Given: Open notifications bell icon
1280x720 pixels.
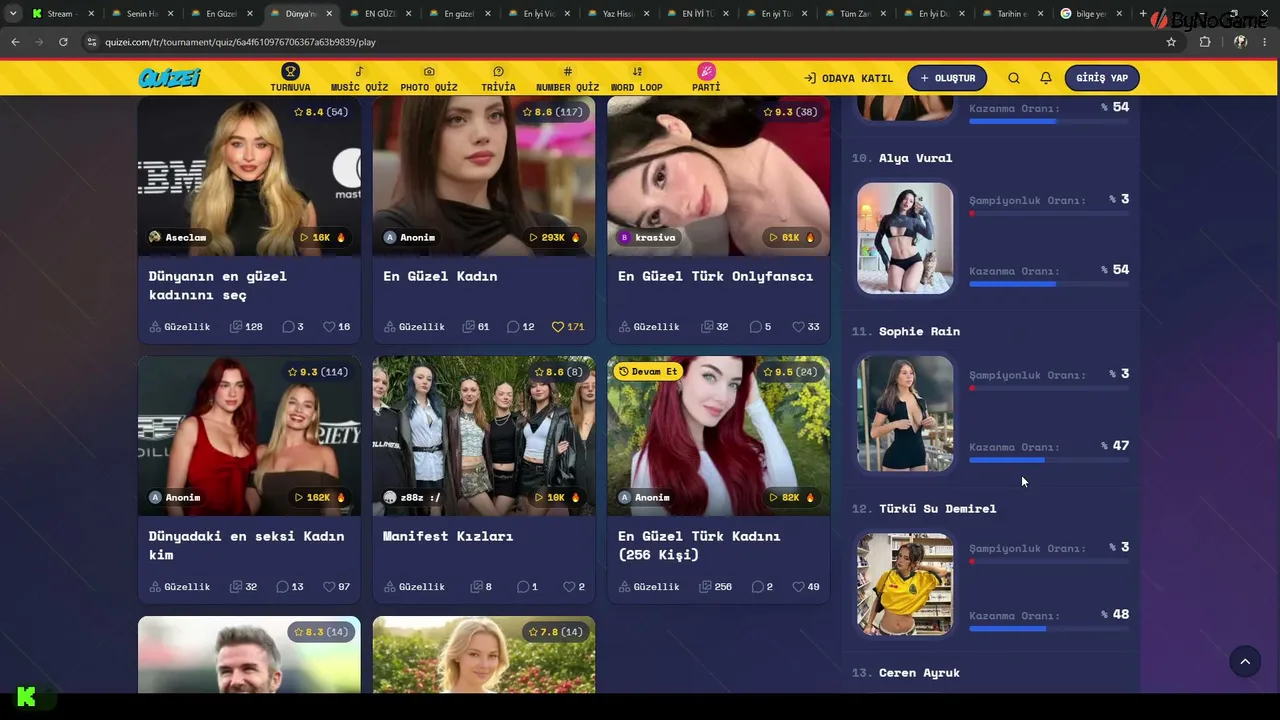Looking at the screenshot, I should pos(1046,78).
